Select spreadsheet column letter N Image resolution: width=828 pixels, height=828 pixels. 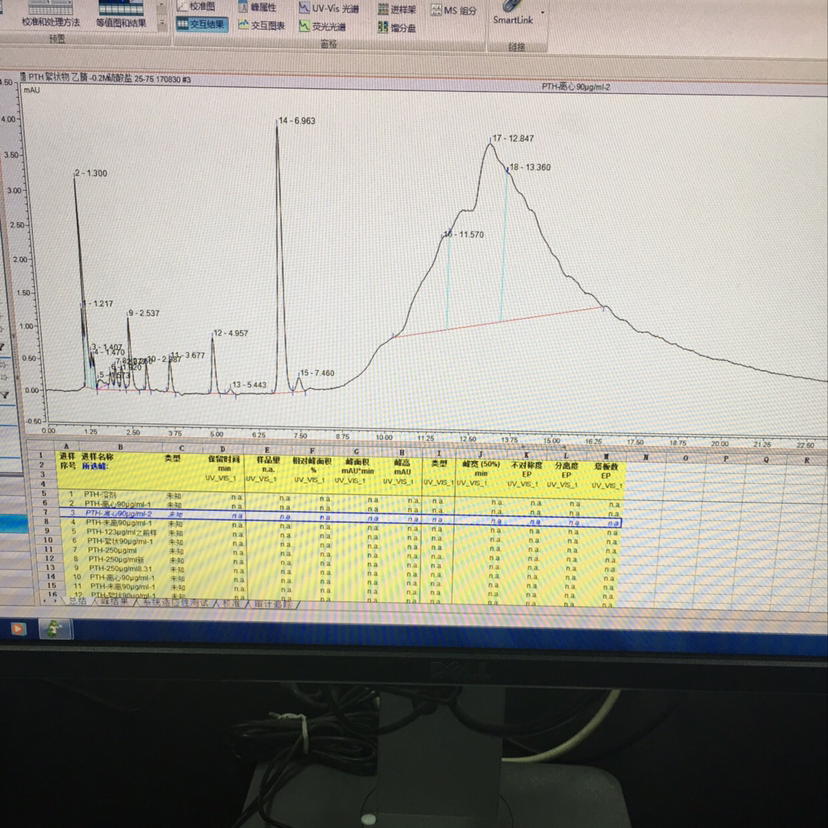(646, 457)
